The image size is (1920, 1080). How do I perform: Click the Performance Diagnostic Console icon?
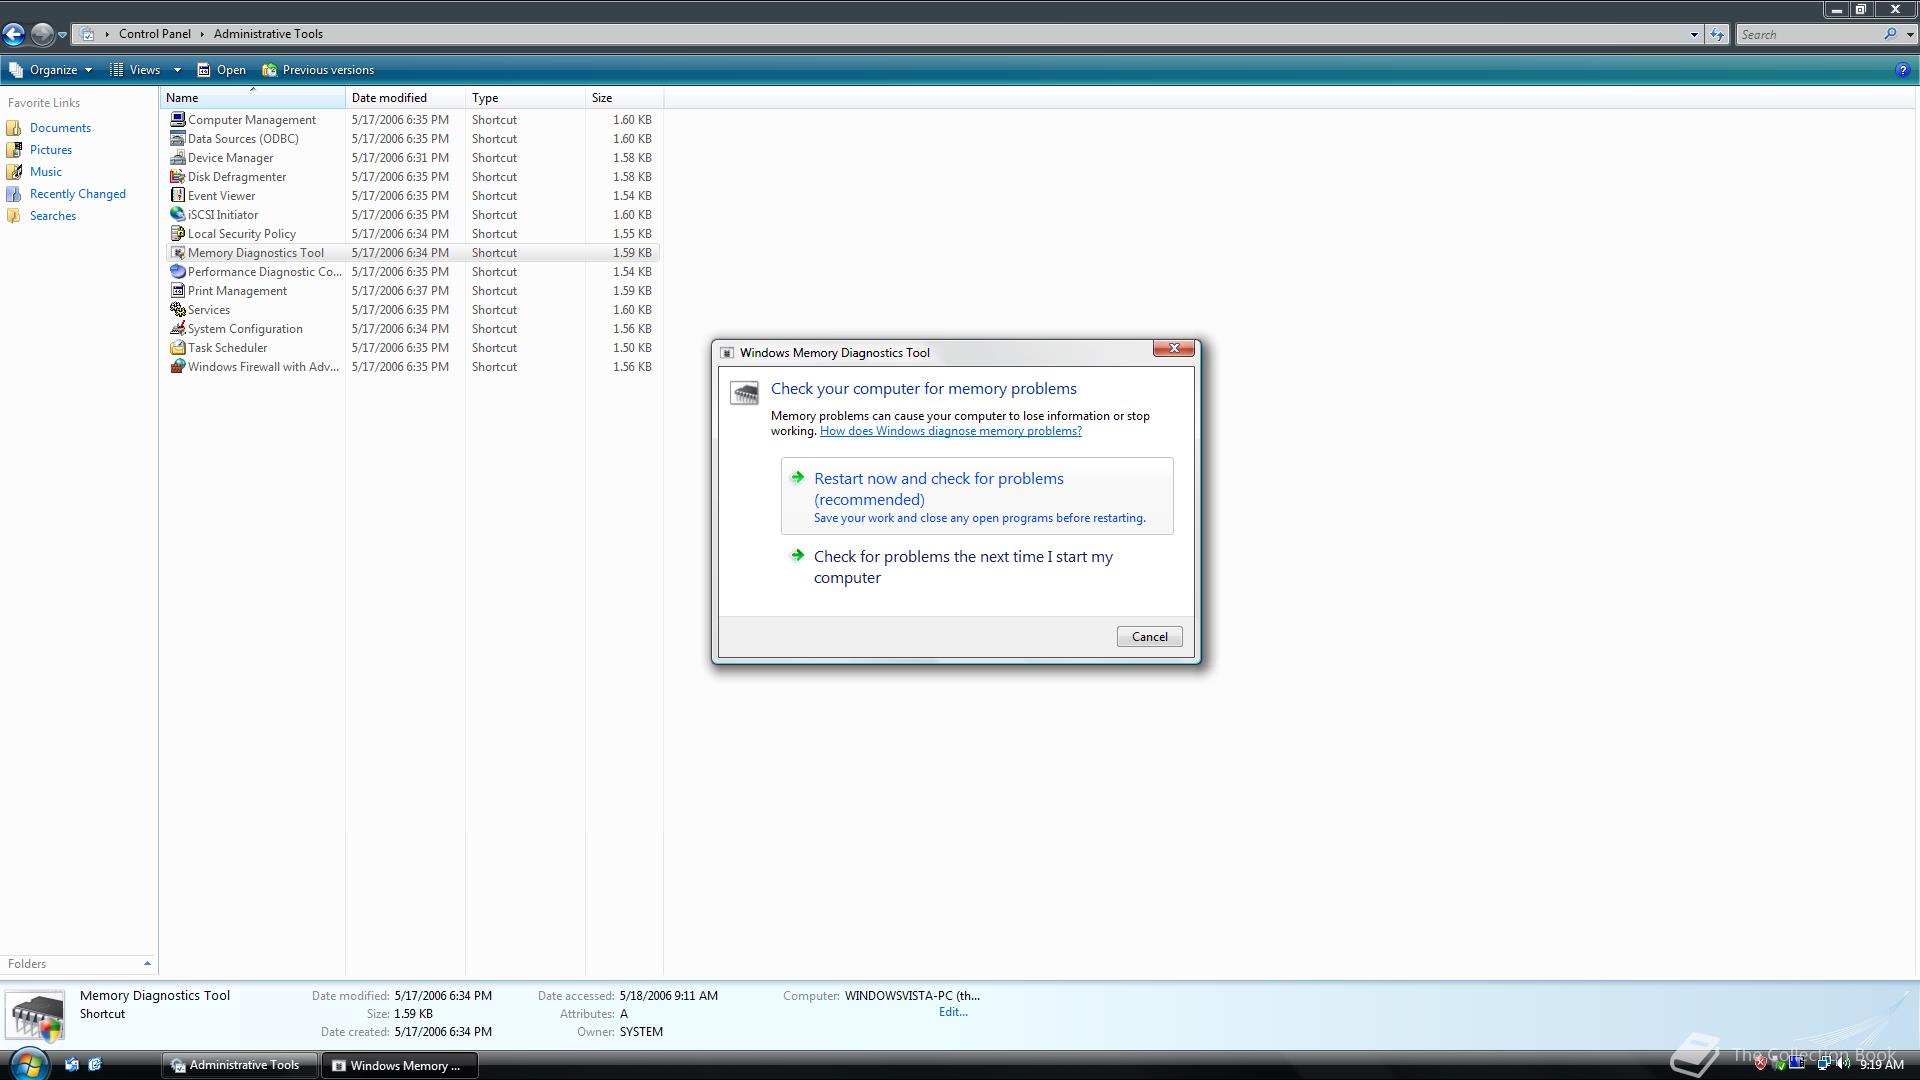178,271
